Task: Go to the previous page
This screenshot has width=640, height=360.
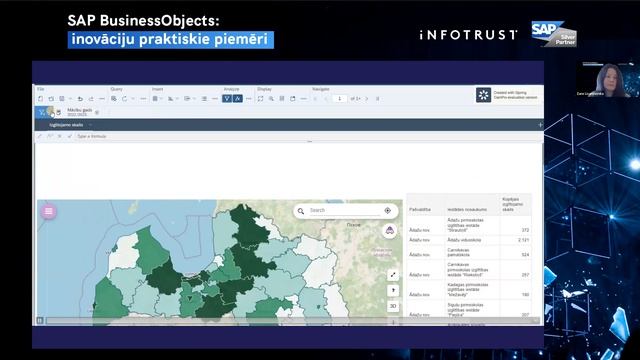Action: point(326,99)
